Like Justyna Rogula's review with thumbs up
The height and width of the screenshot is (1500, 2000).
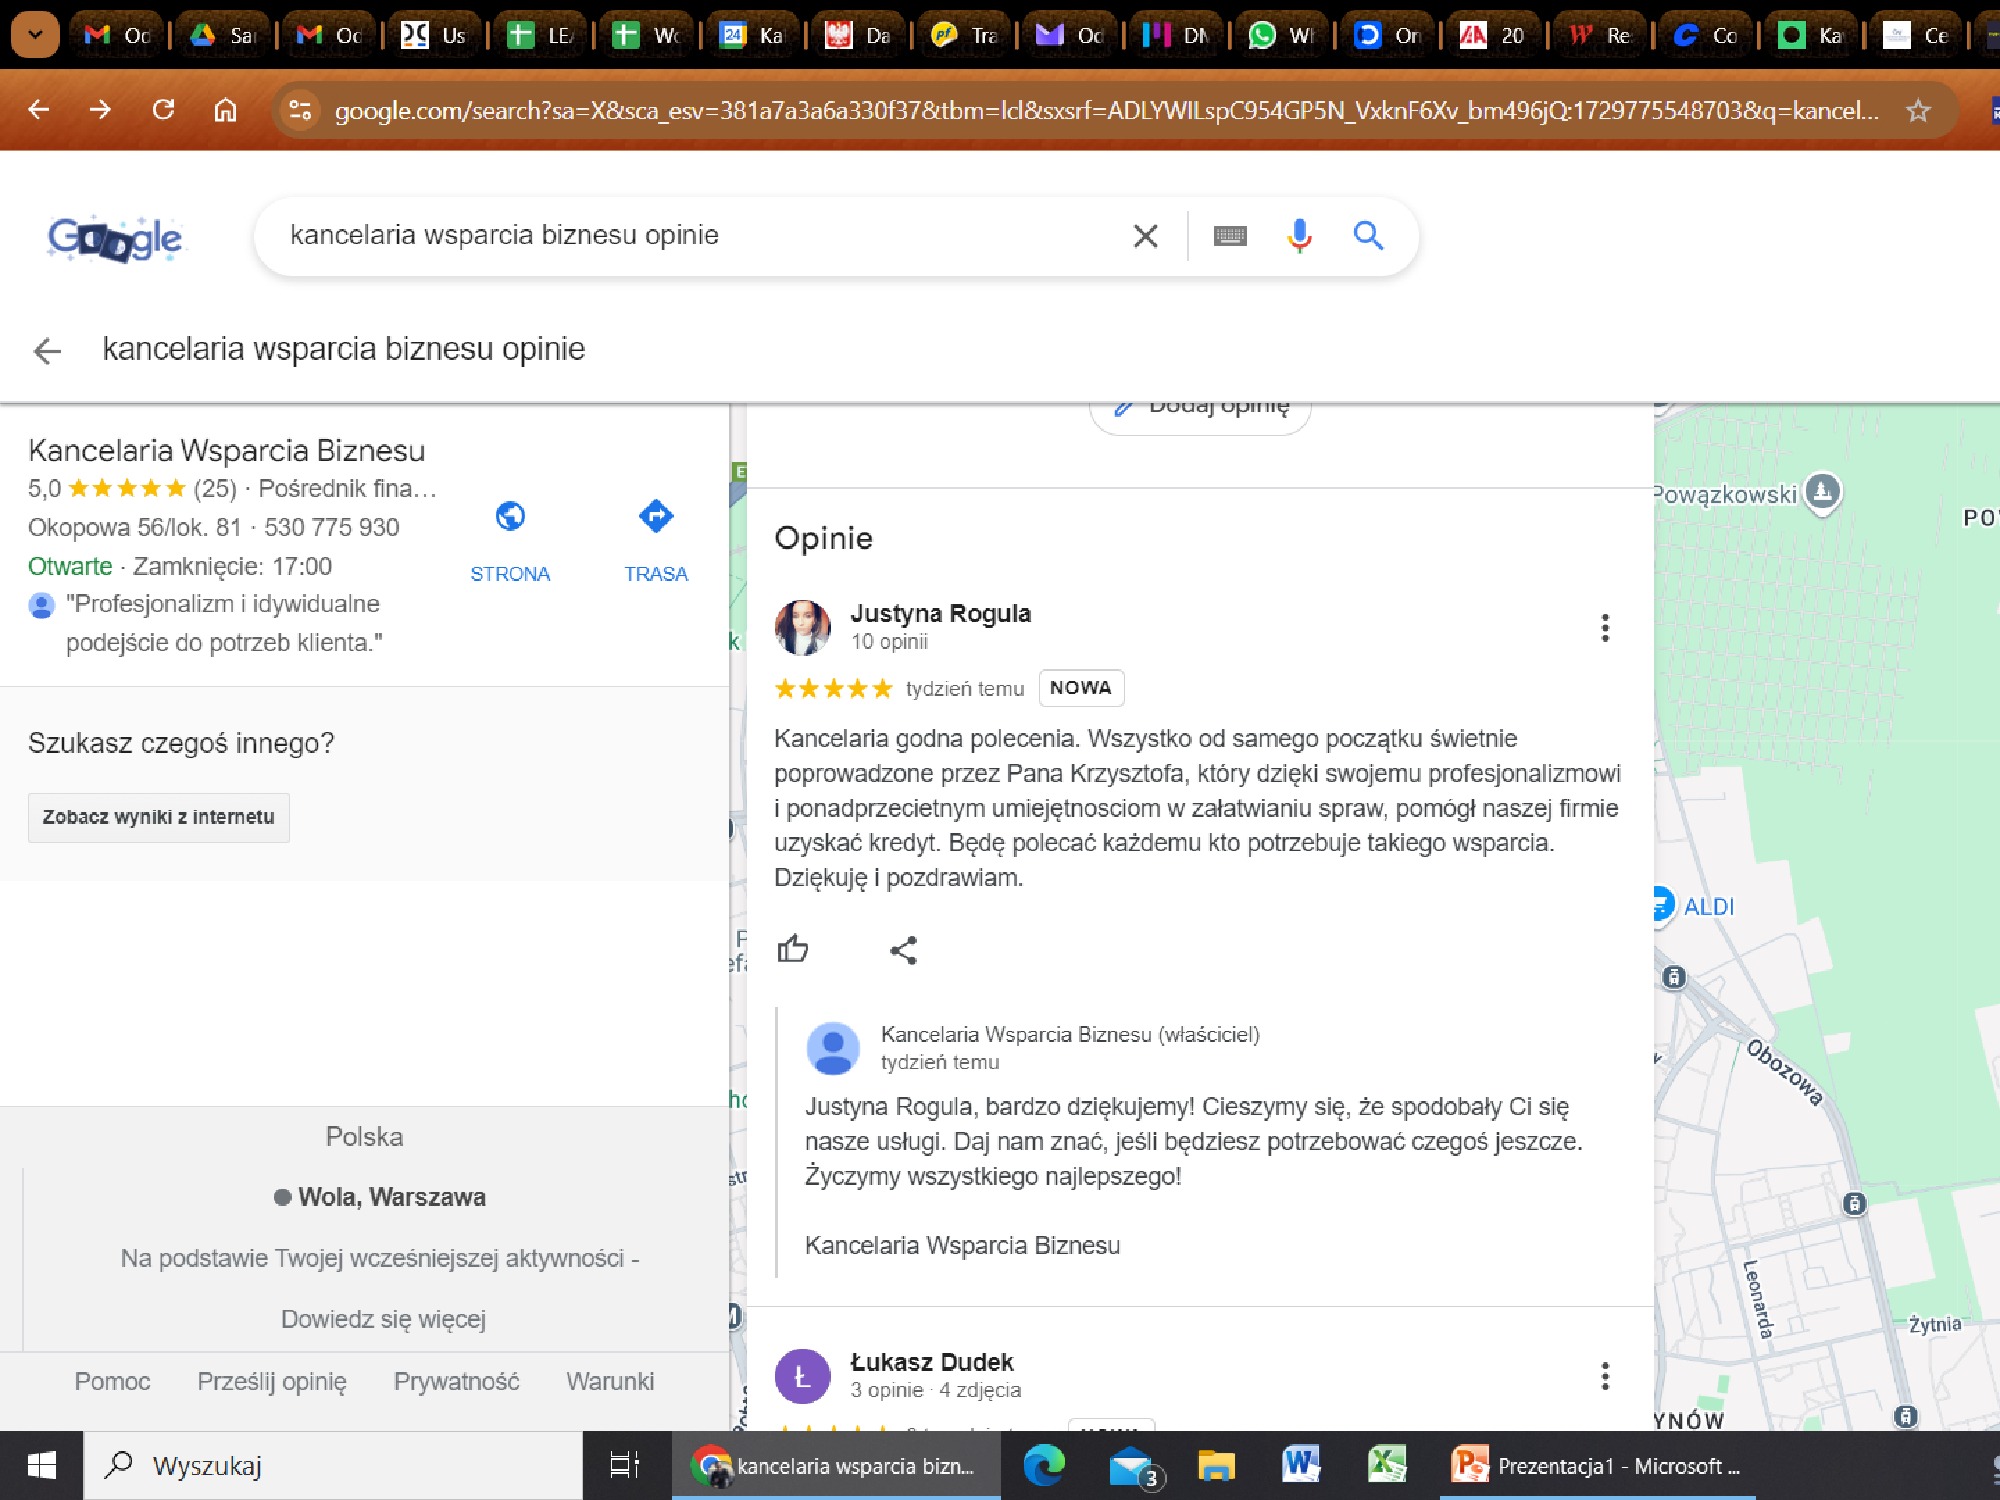pos(795,949)
